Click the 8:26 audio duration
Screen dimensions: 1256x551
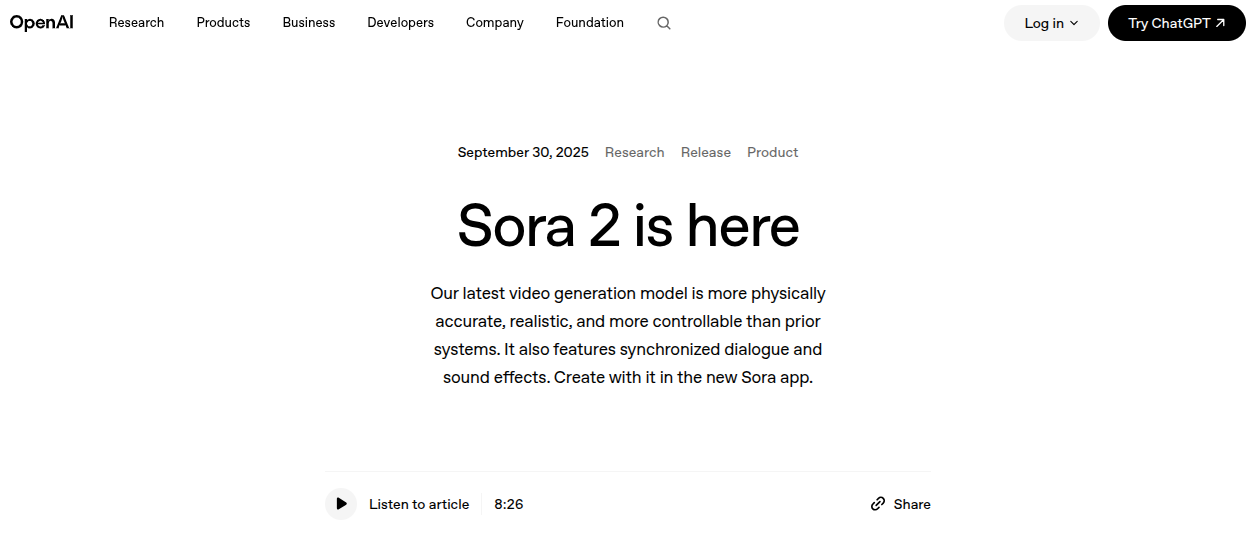point(509,504)
